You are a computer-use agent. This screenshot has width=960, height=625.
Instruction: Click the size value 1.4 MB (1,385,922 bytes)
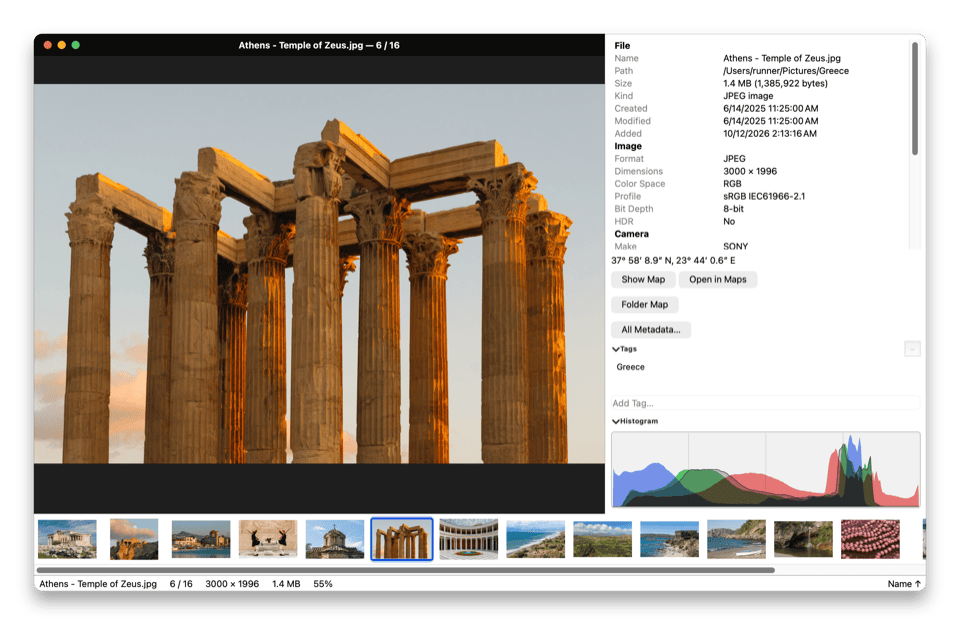[x=775, y=83]
